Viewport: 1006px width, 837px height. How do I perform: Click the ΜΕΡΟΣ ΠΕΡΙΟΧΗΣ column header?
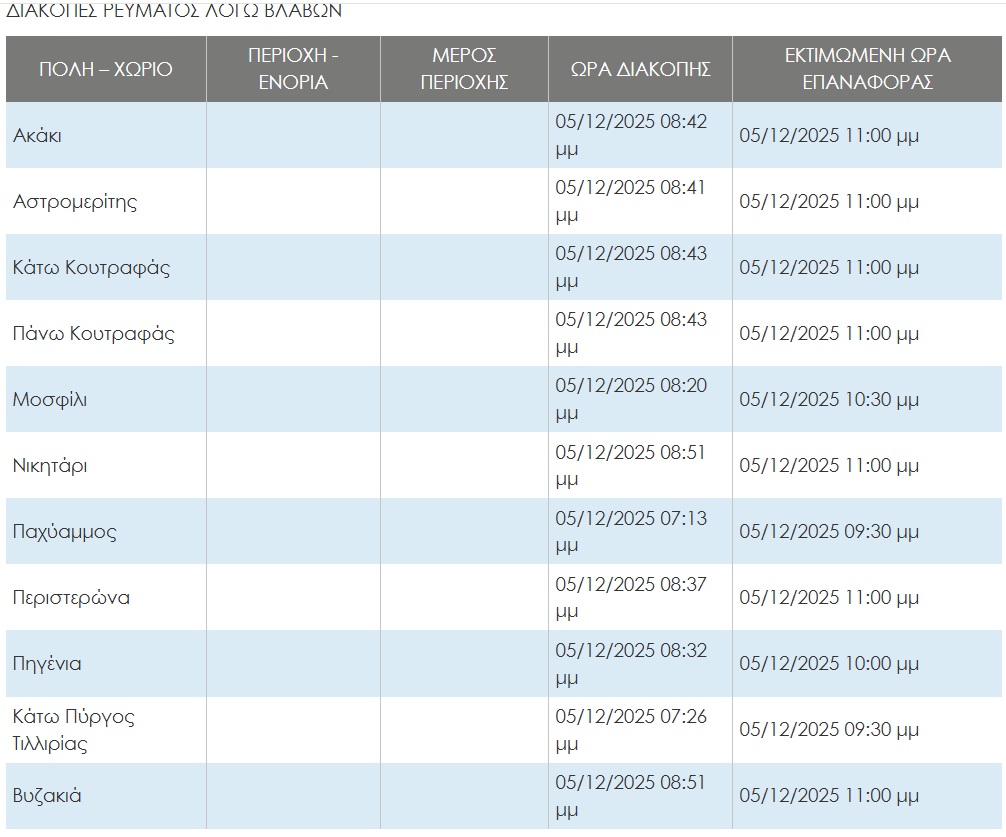click(464, 69)
